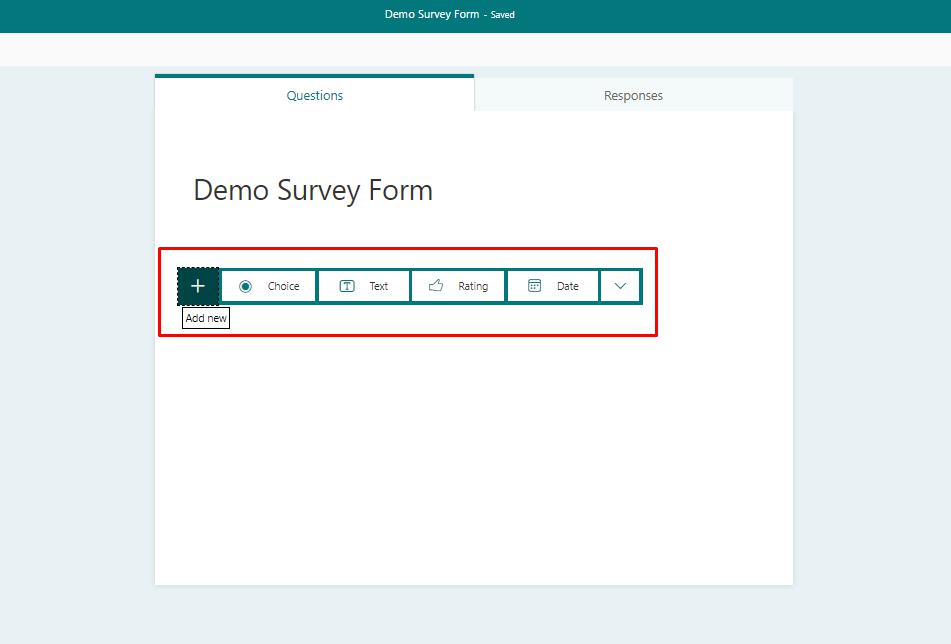Select the Questions tab
Image resolution: width=951 pixels, height=644 pixels.
tap(314, 95)
